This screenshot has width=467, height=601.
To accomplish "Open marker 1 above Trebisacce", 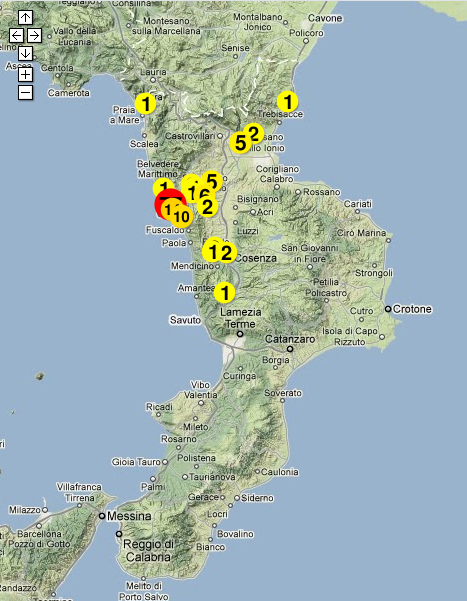I will click(x=288, y=102).
